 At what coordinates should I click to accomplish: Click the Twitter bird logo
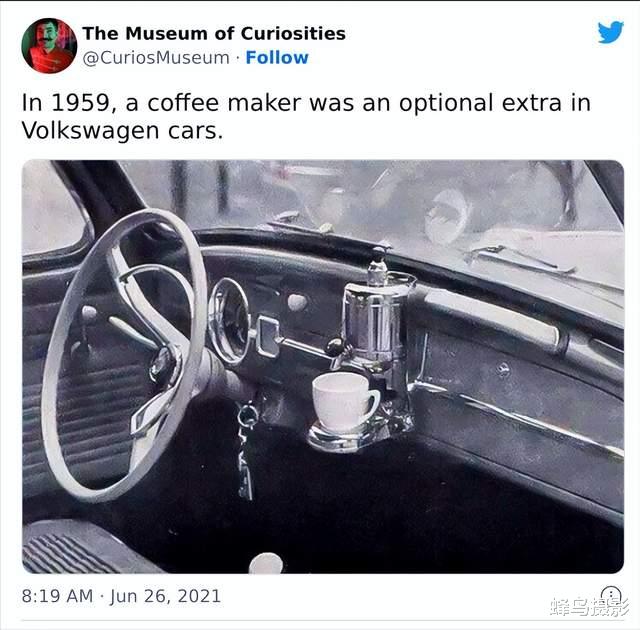(611, 32)
